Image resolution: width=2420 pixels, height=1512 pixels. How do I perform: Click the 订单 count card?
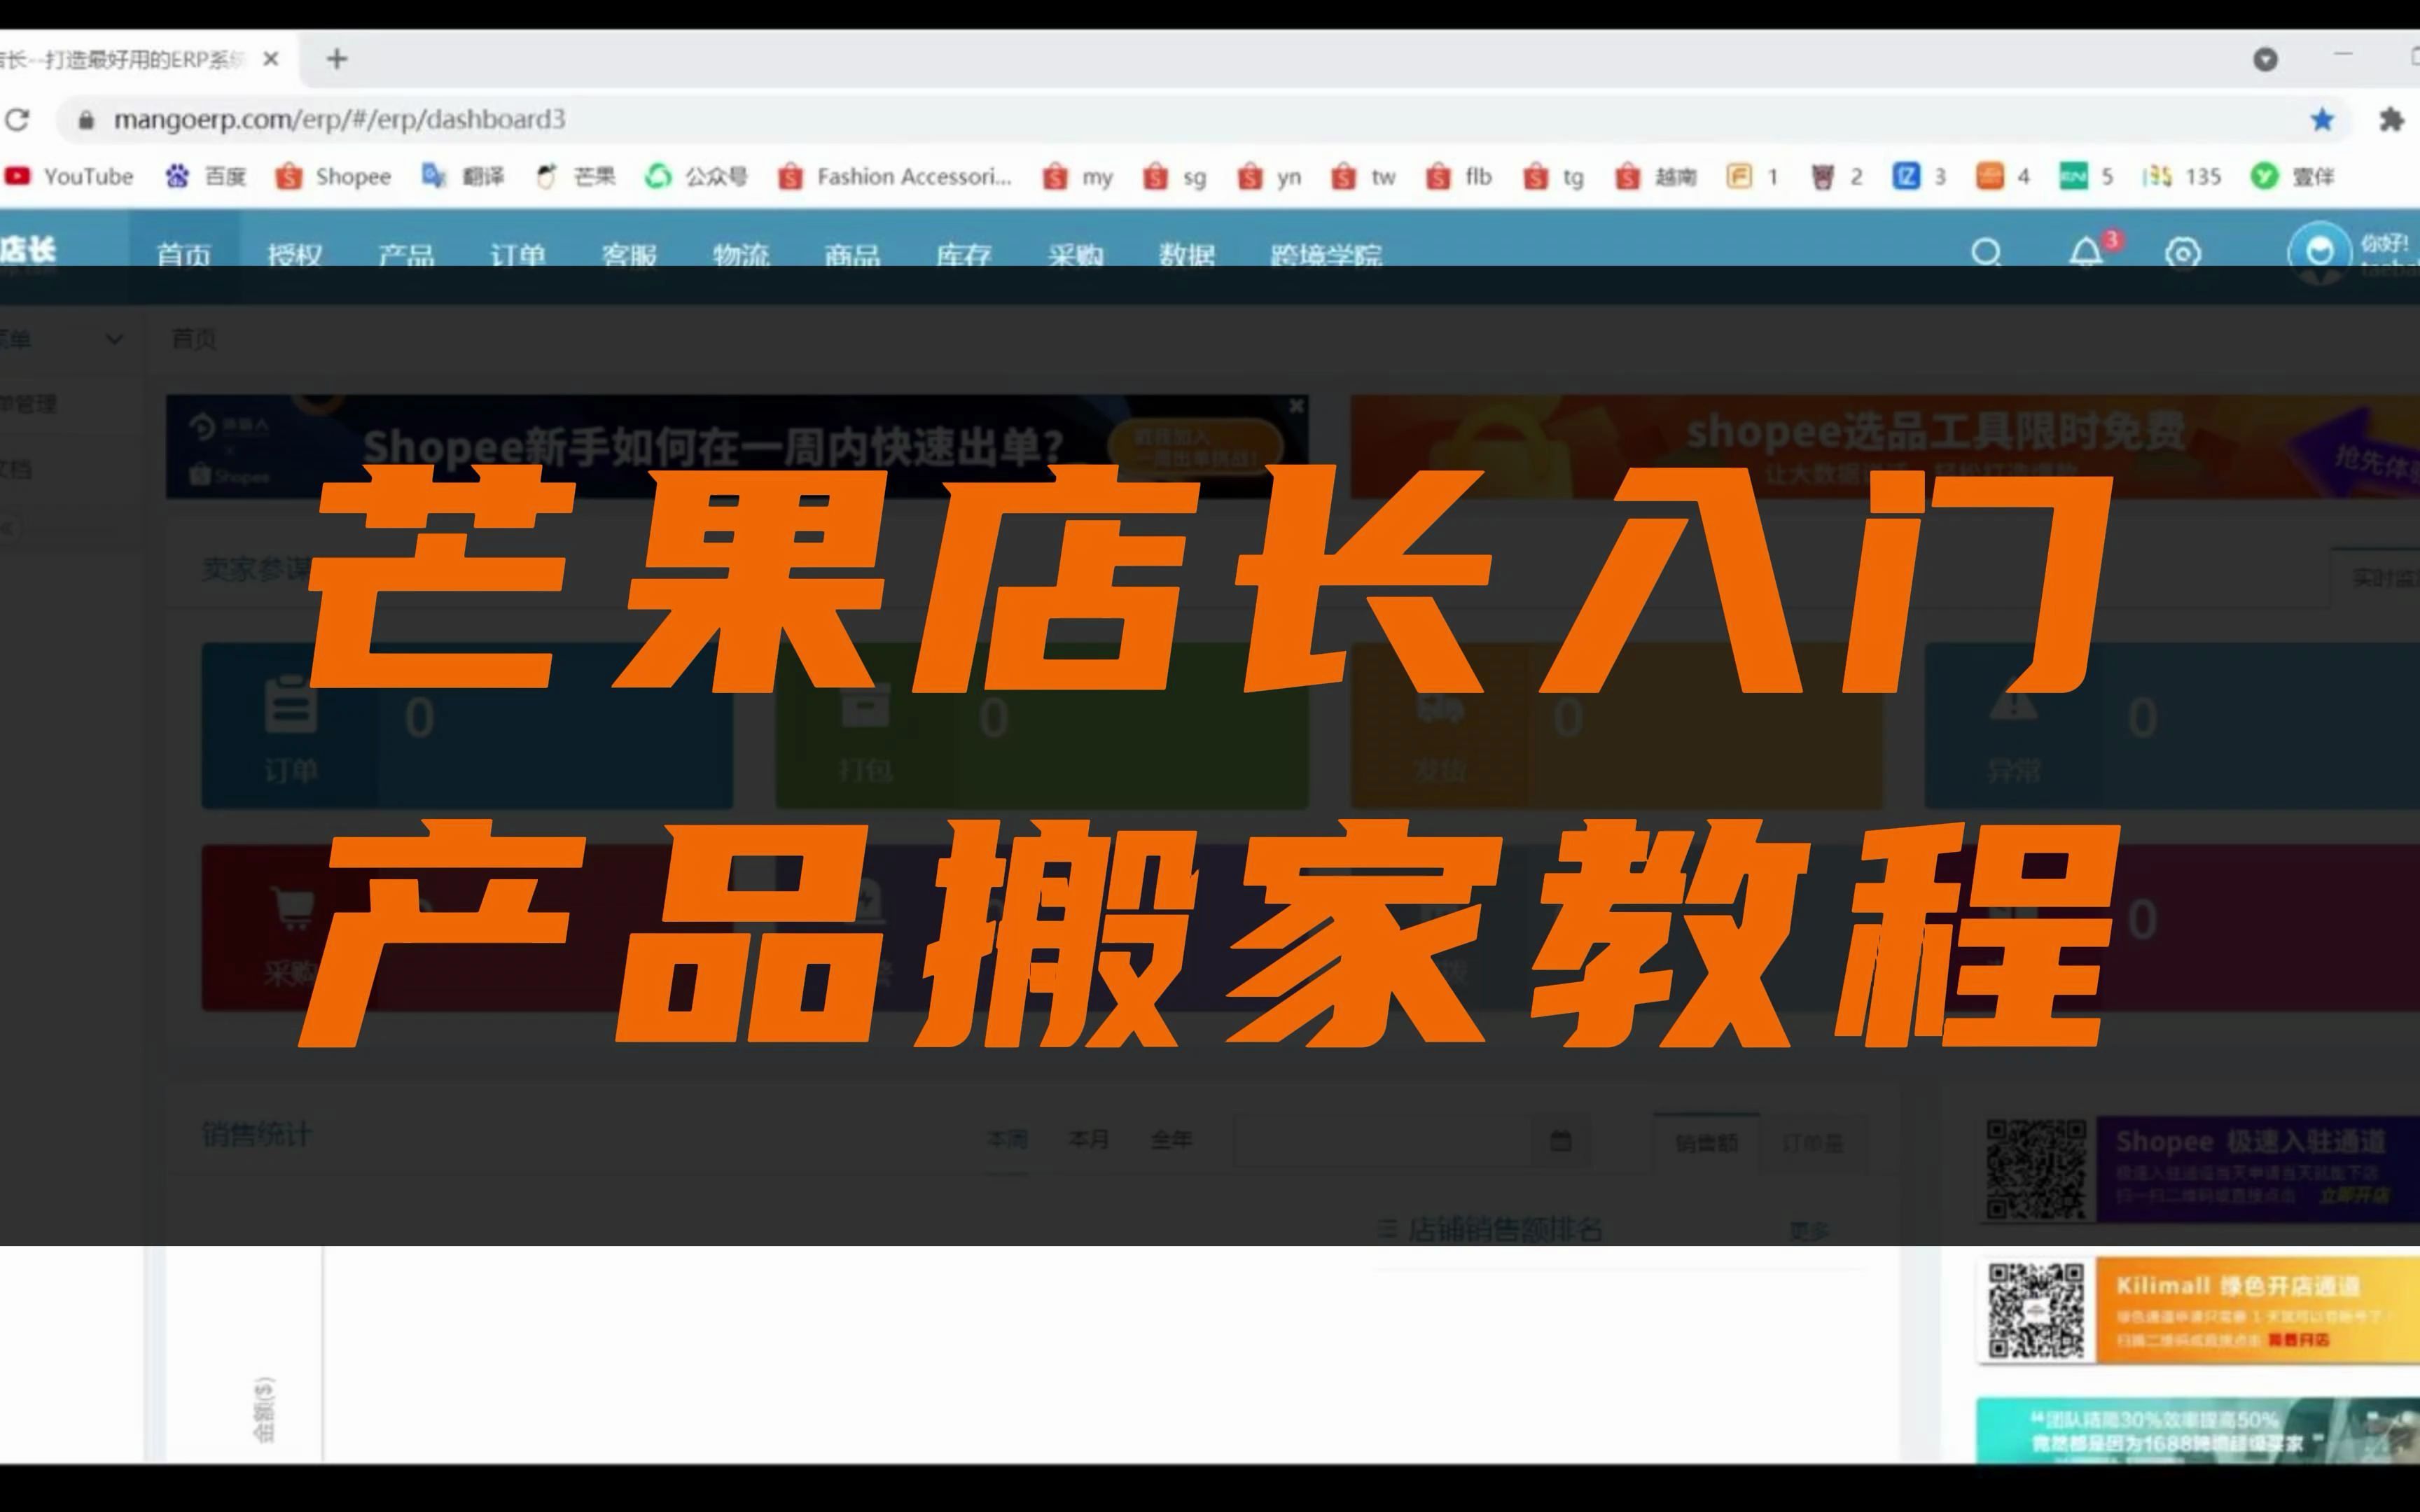coord(467,726)
